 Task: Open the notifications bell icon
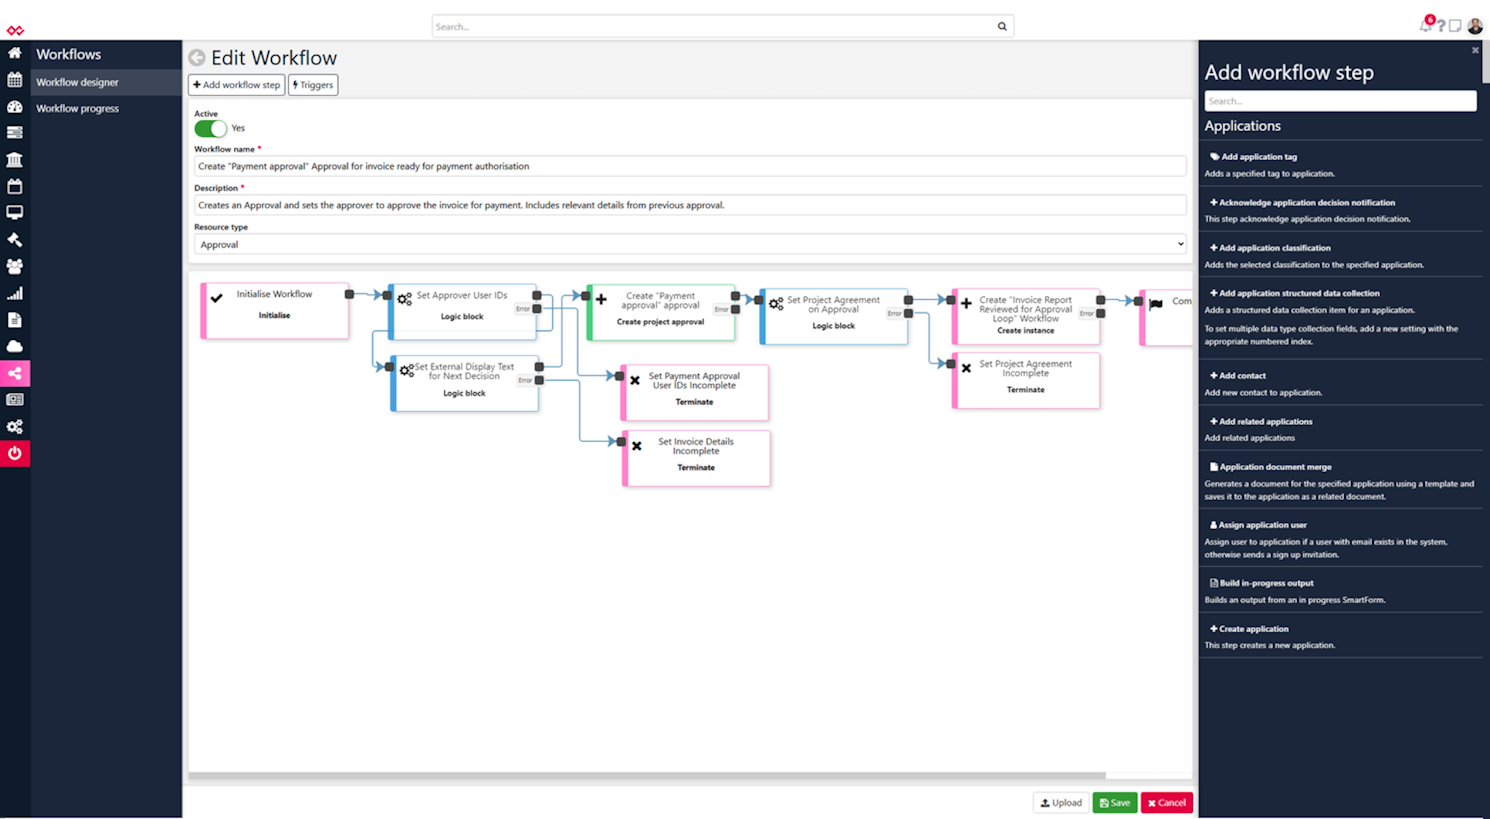[1426, 25]
